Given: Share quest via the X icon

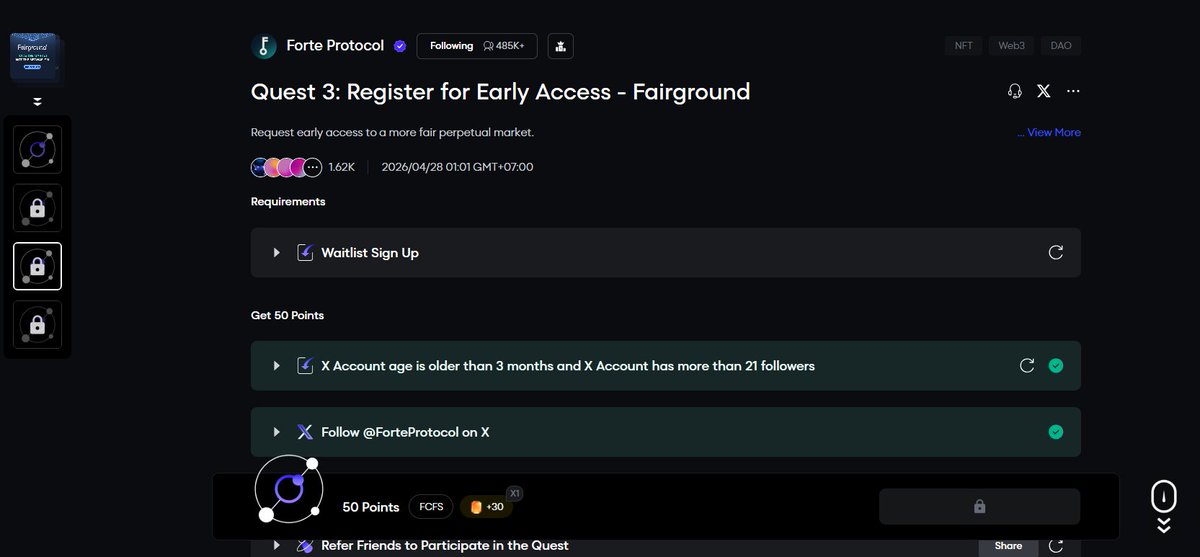Looking at the screenshot, I should pos(1044,91).
